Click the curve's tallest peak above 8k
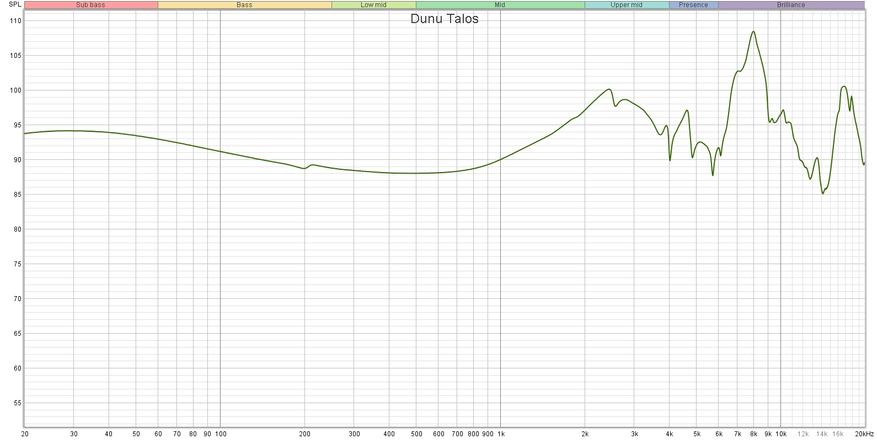 pos(753,31)
